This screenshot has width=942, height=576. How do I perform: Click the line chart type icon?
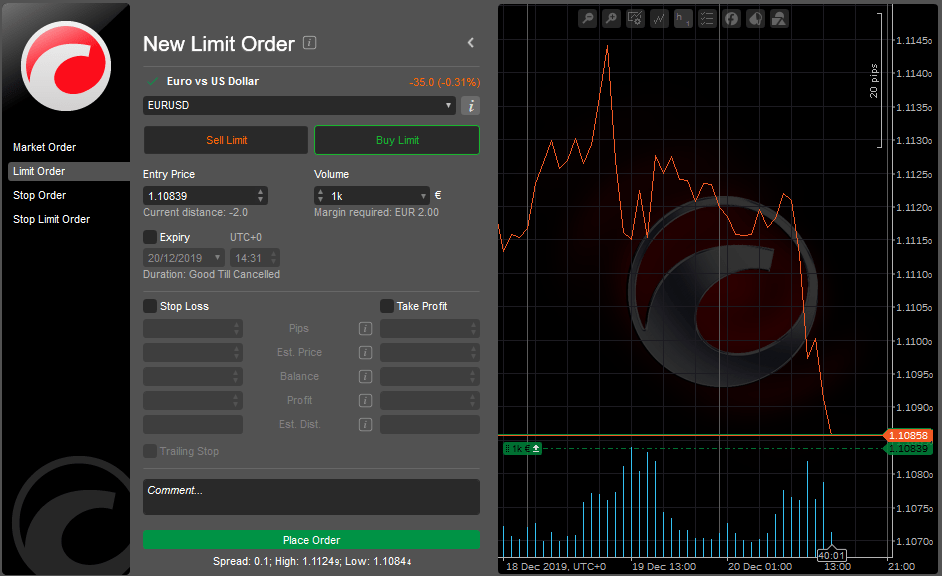659,18
